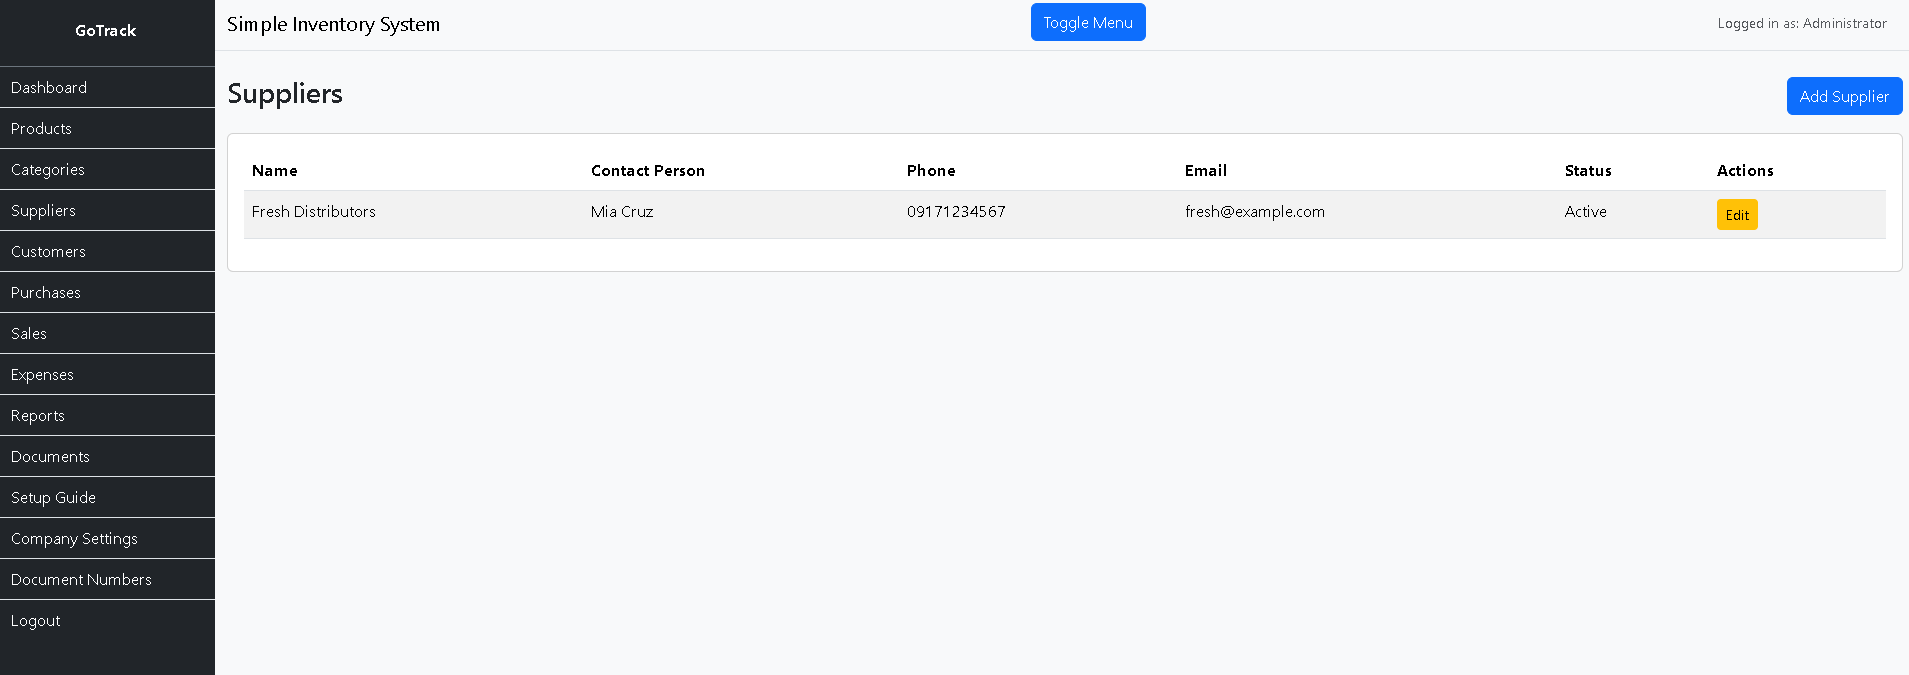The image size is (1909, 675).
Task: Open the Setup Guide link
Action: tap(53, 498)
